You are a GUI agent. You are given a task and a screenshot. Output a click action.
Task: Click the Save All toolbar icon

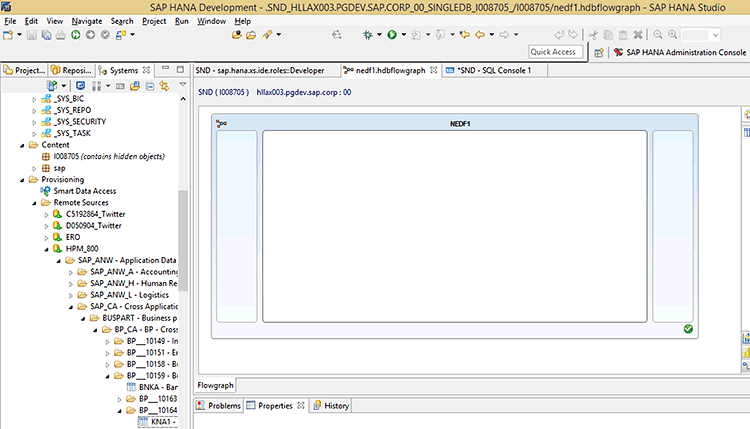[x=46, y=35]
